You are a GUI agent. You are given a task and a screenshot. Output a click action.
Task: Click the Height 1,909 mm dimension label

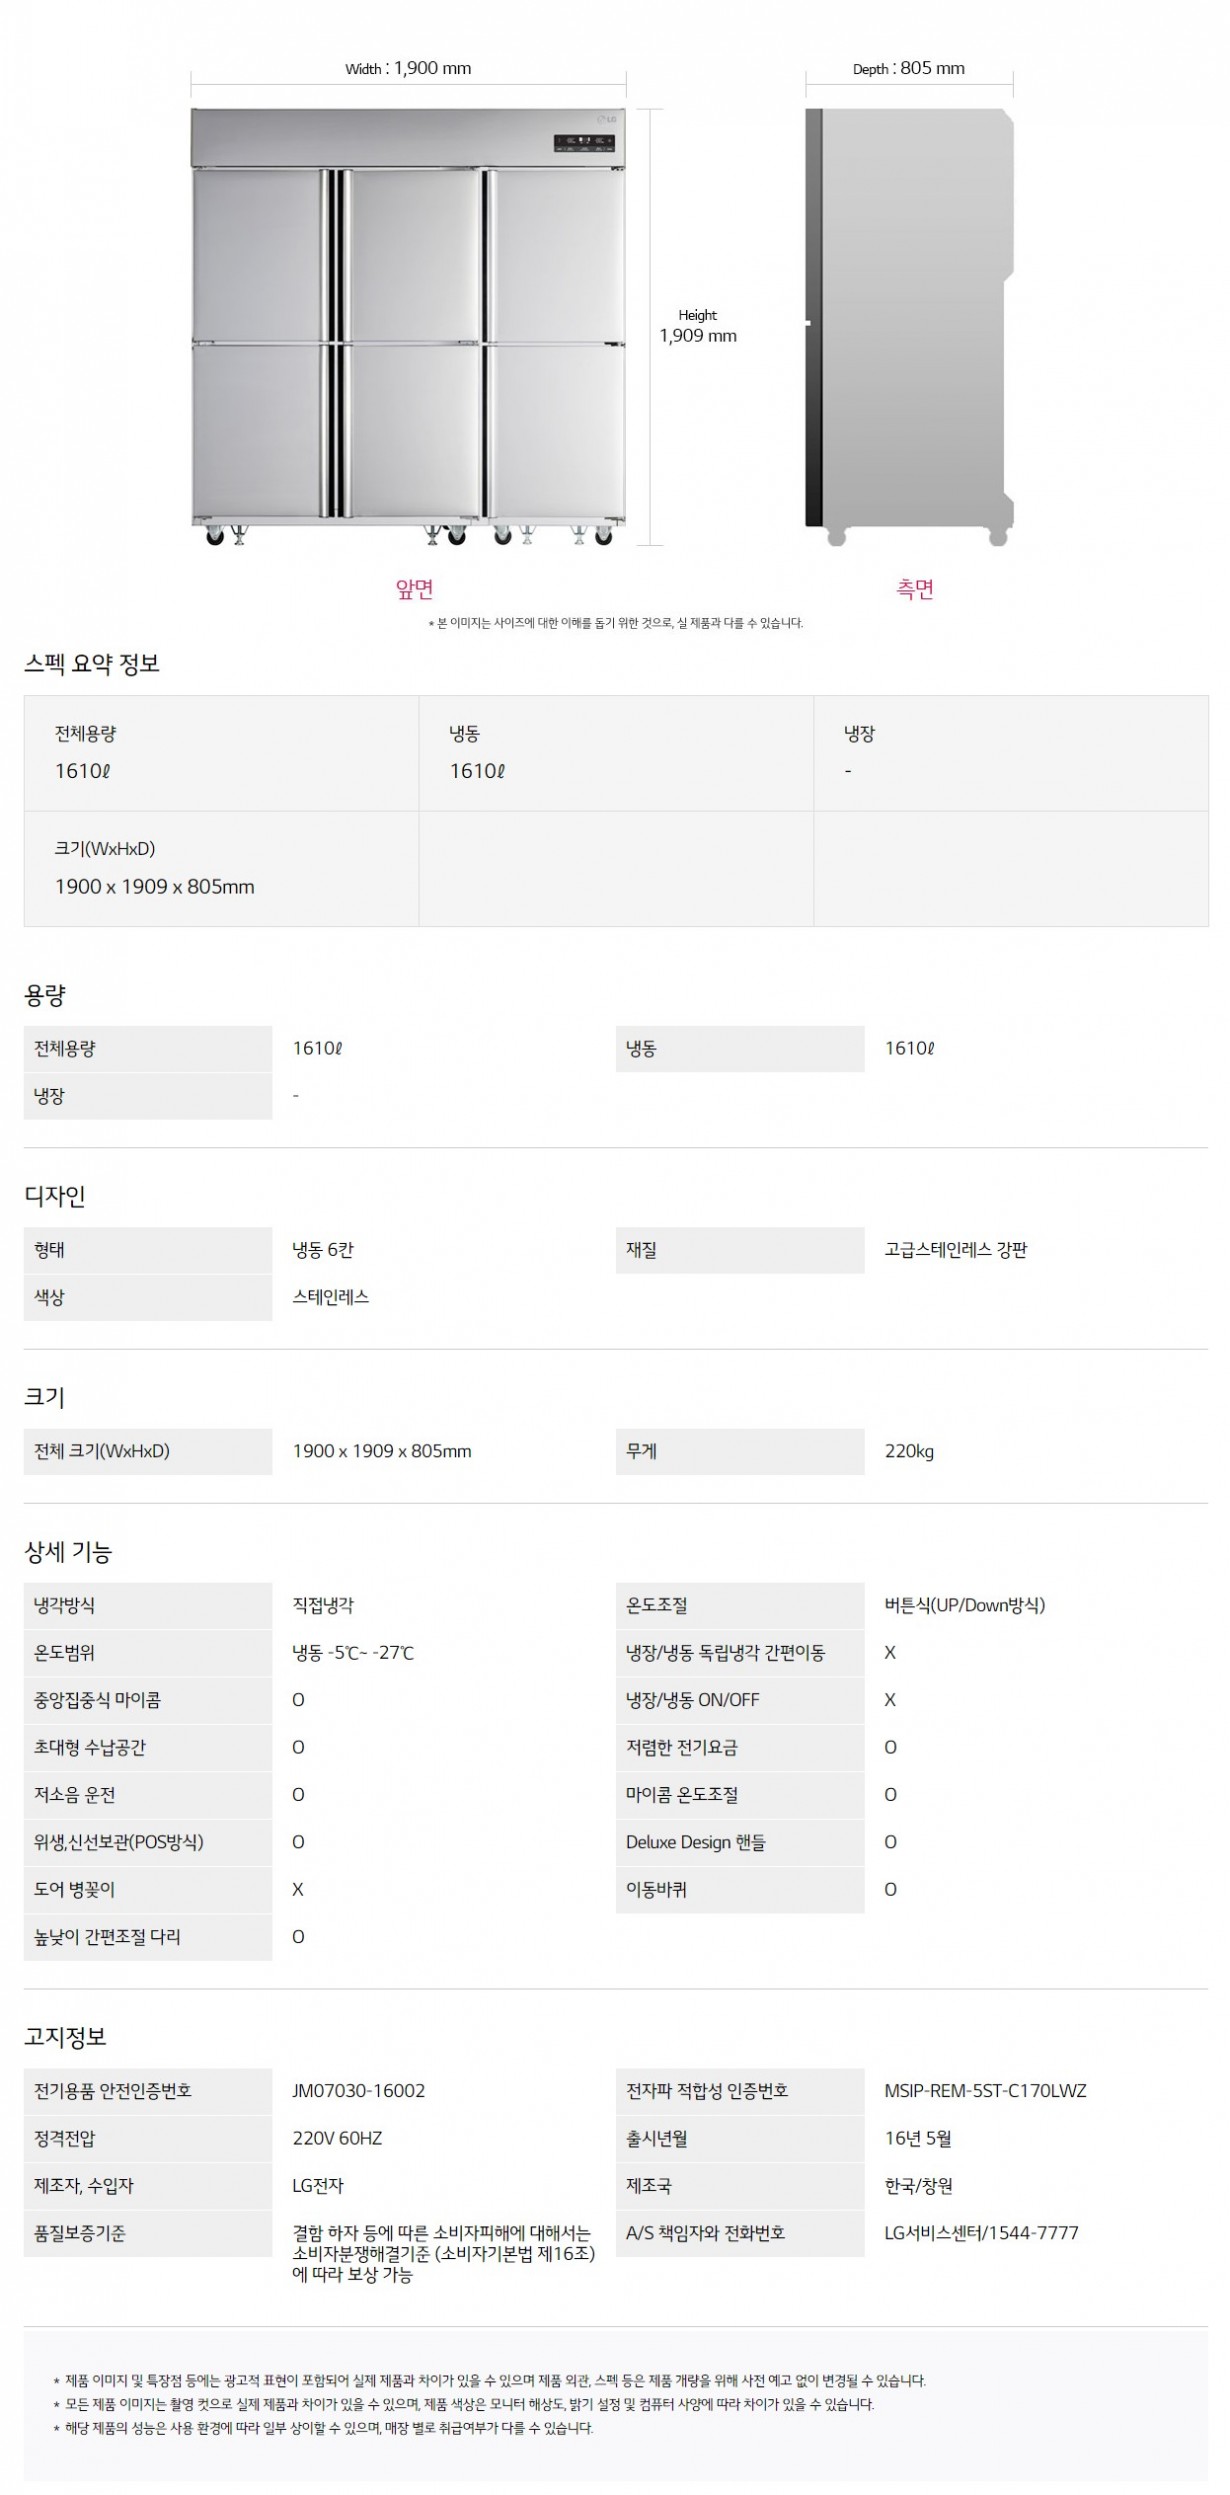click(x=697, y=326)
